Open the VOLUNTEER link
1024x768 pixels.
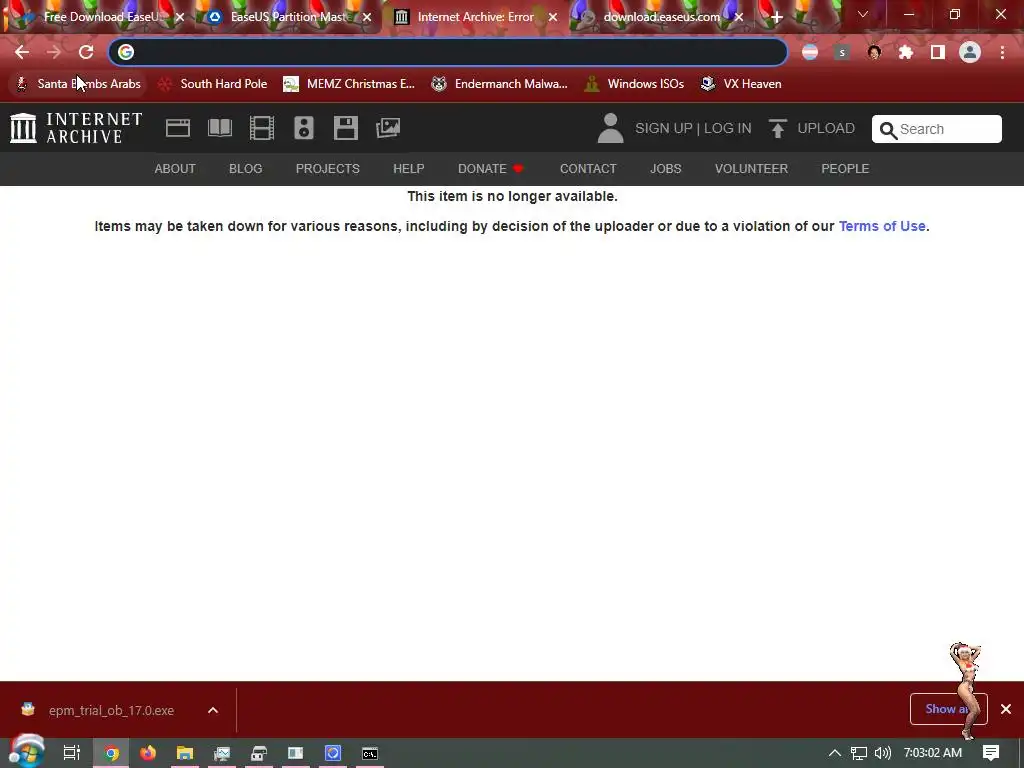click(x=751, y=168)
